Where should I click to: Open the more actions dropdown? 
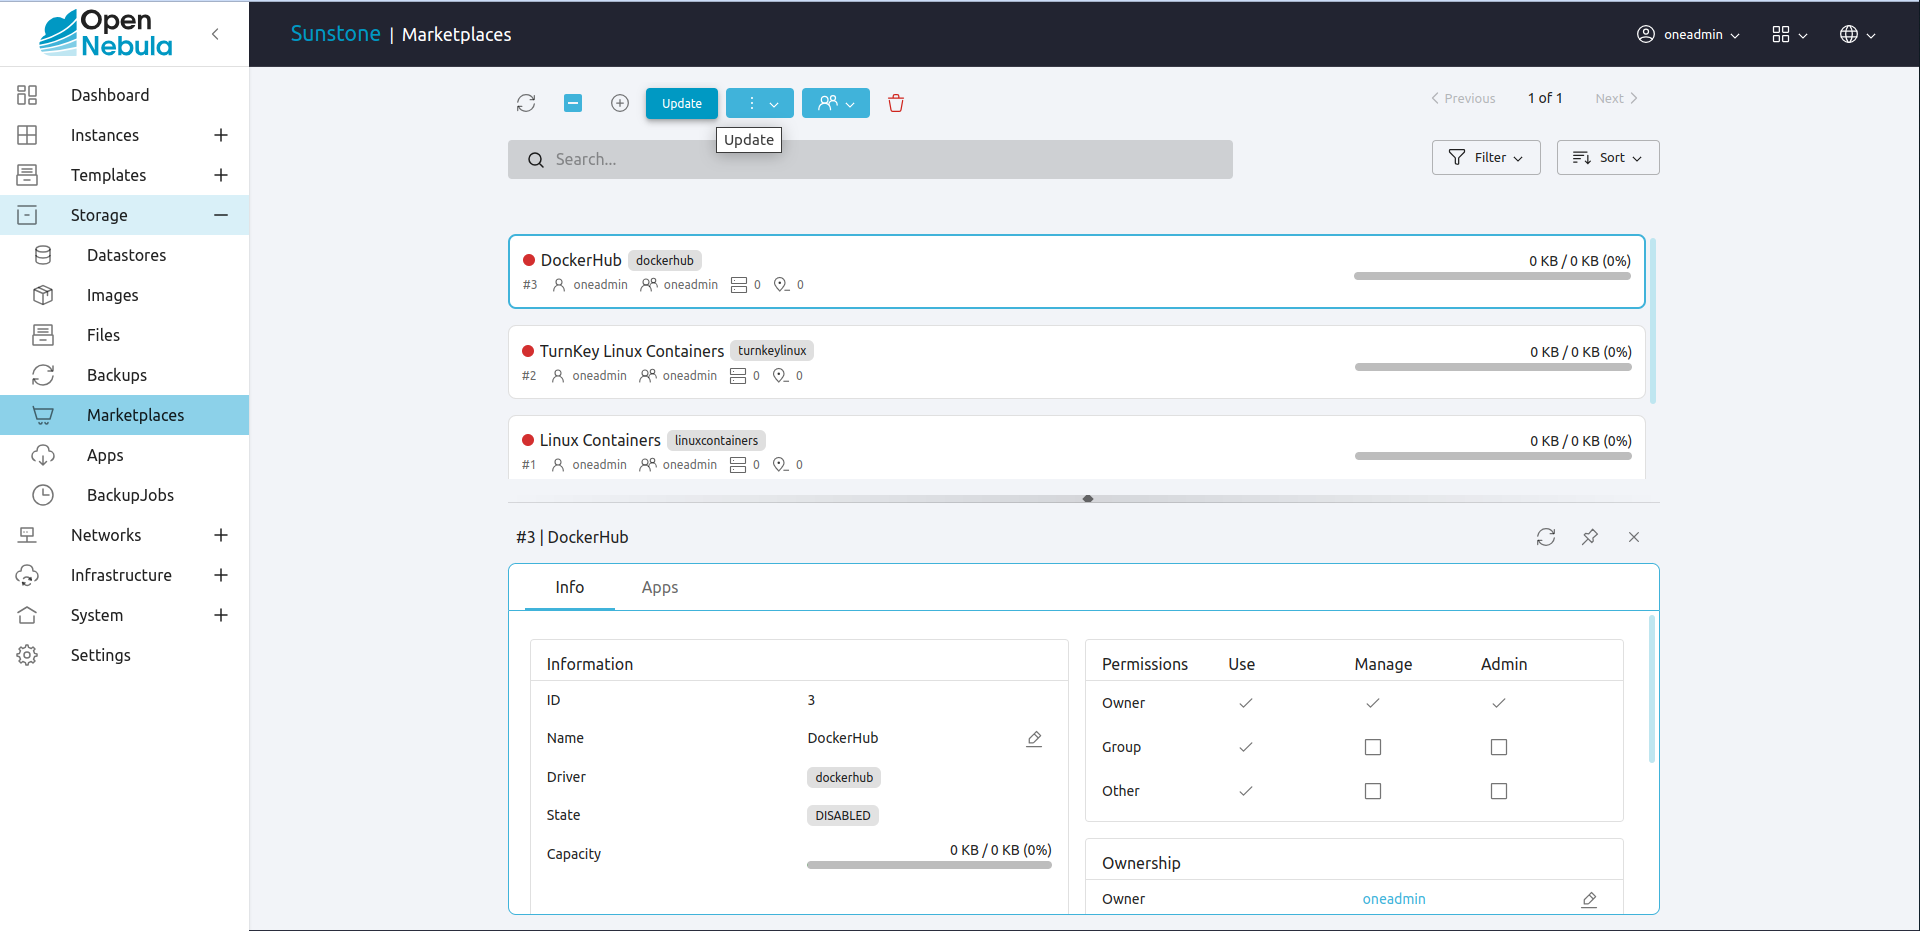[760, 103]
